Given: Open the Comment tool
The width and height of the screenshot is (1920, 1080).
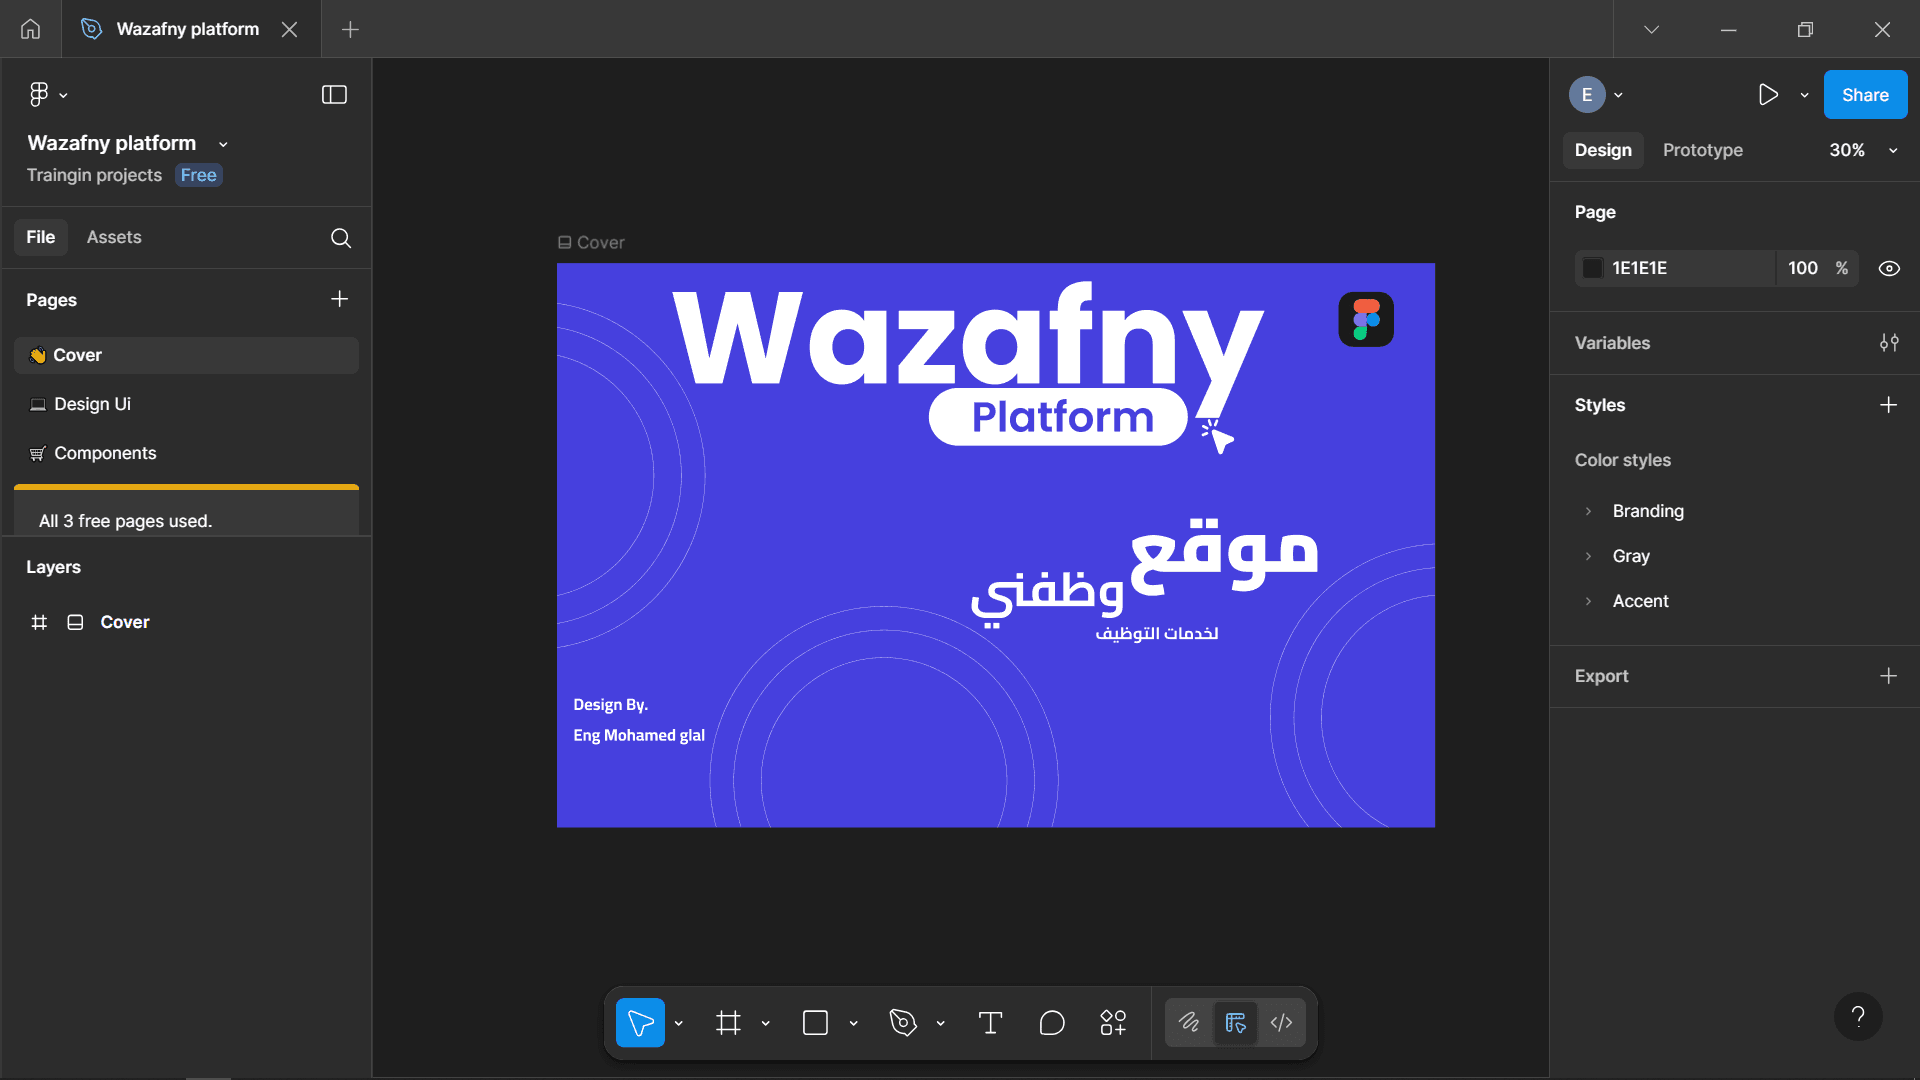Looking at the screenshot, I should tap(1052, 1022).
